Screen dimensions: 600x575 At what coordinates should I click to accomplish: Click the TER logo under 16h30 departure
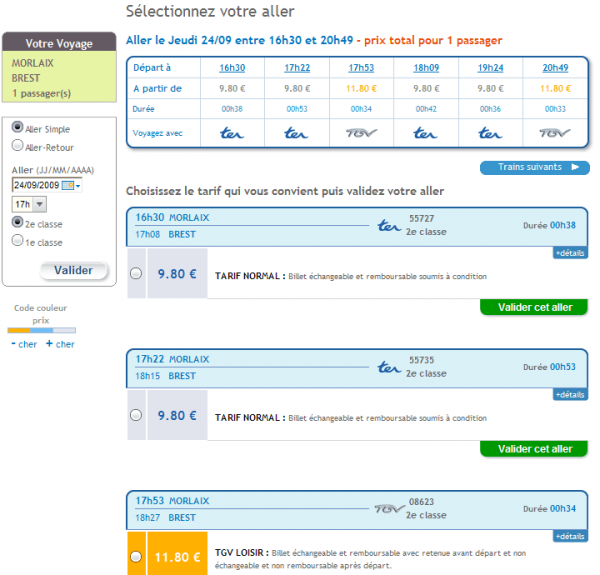(x=232, y=133)
